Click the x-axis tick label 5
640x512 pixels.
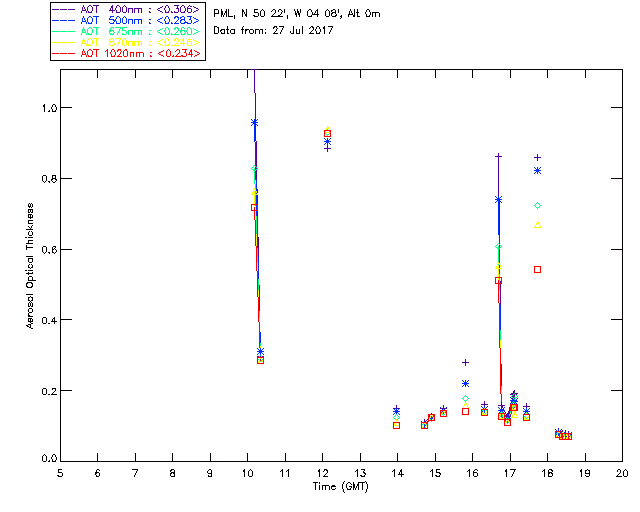click(x=60, y=474)
